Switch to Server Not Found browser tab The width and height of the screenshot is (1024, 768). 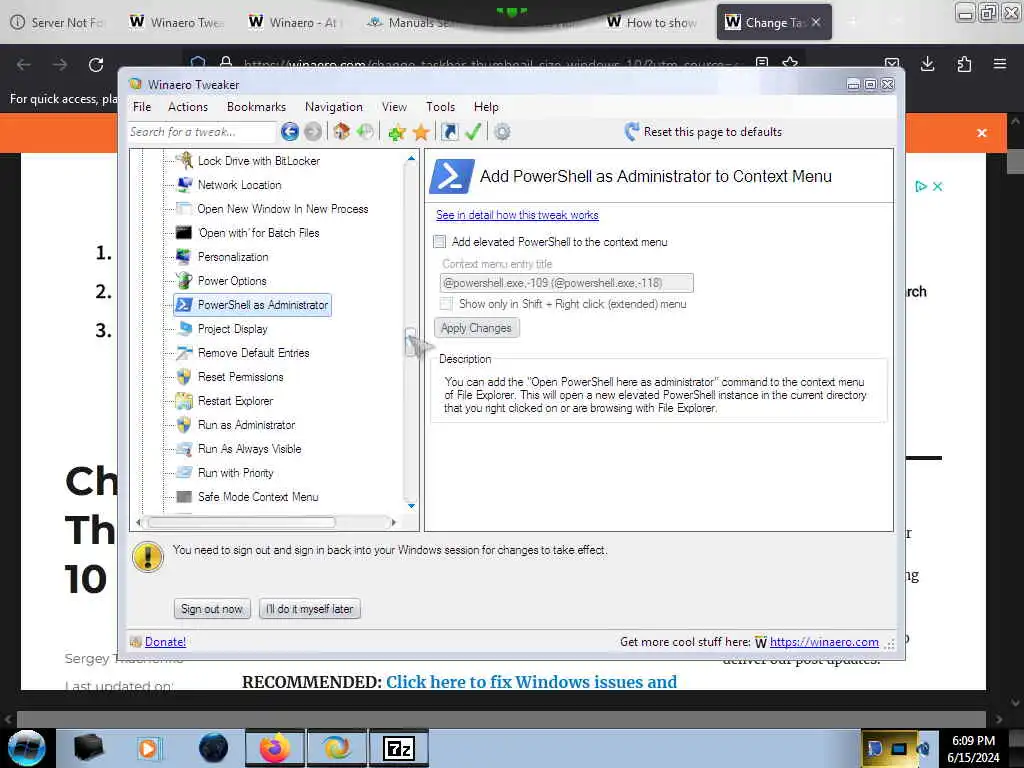[57, 23]
